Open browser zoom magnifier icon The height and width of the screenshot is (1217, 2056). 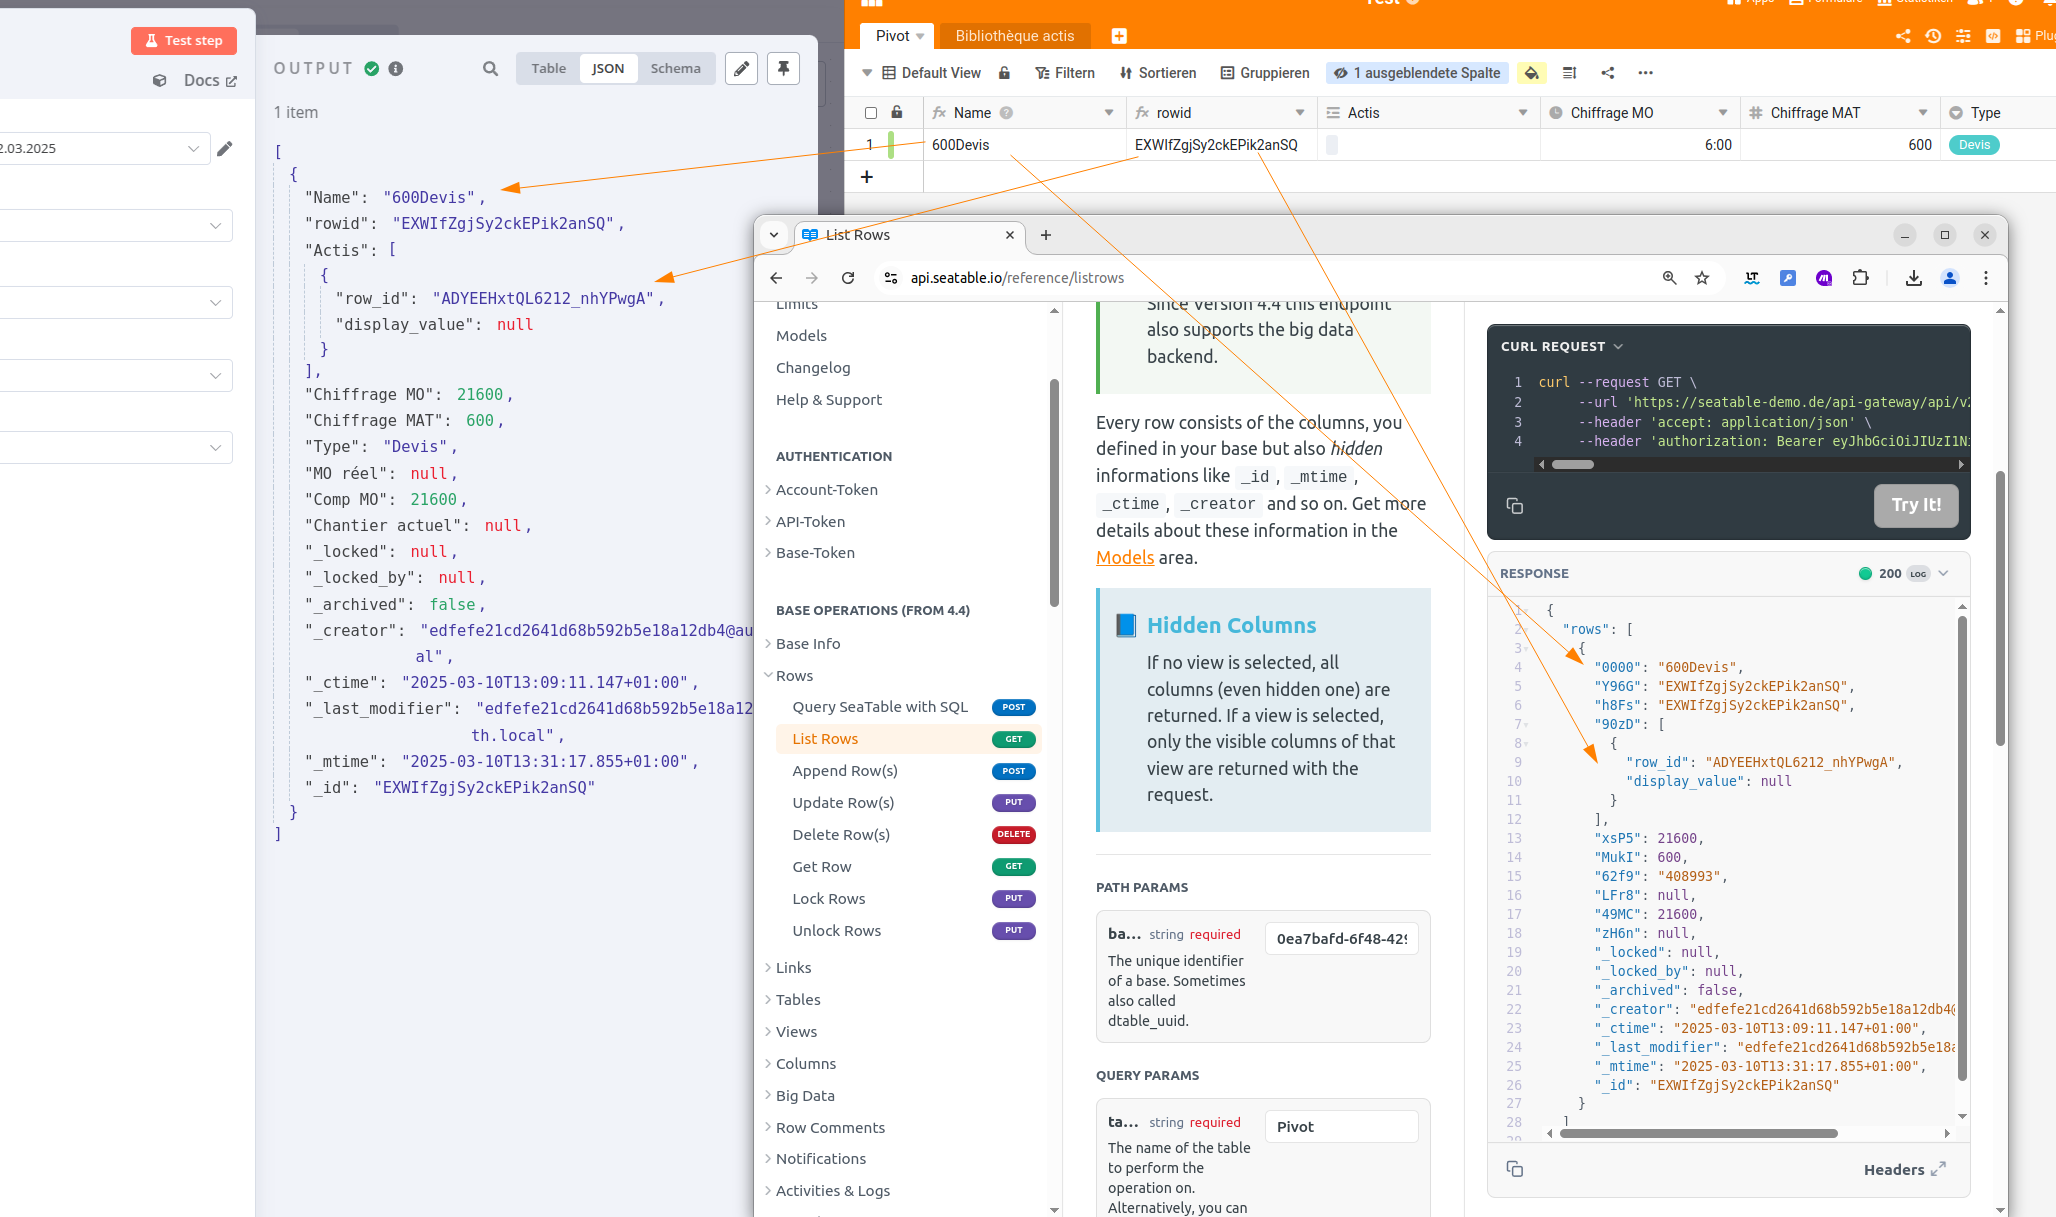1669,278
